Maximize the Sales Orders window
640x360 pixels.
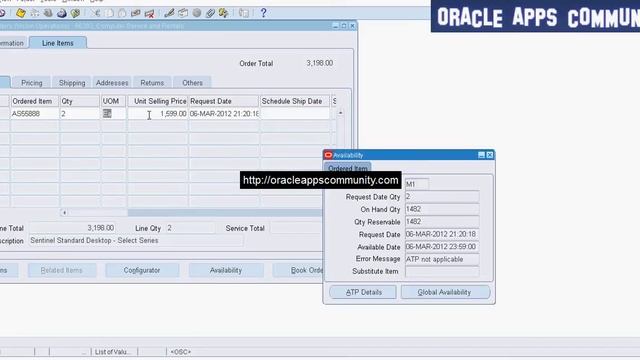[x=344, y=26]
